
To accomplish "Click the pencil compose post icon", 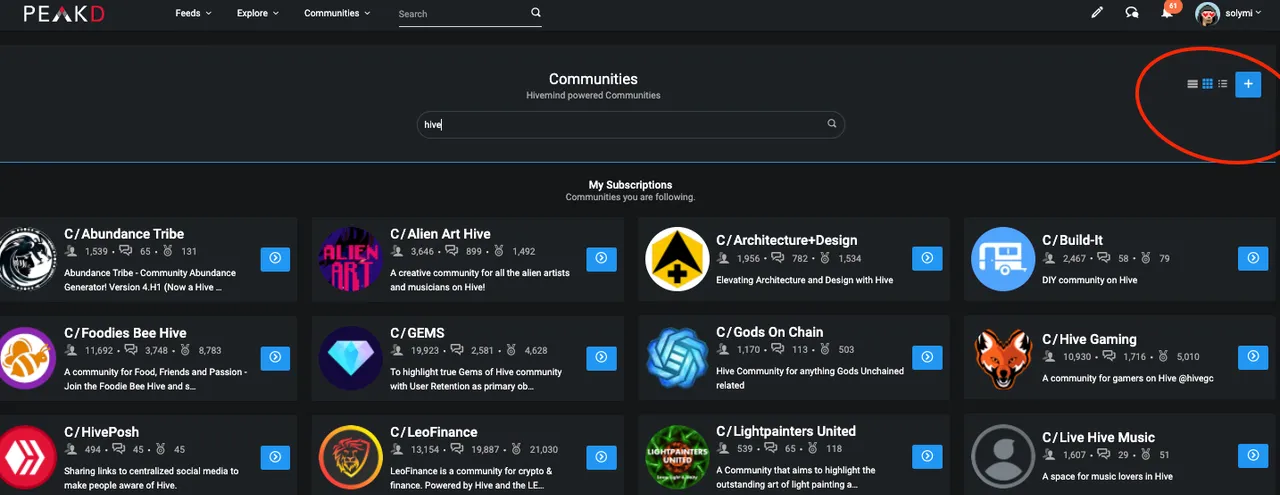I will [x=1097, y=13].
